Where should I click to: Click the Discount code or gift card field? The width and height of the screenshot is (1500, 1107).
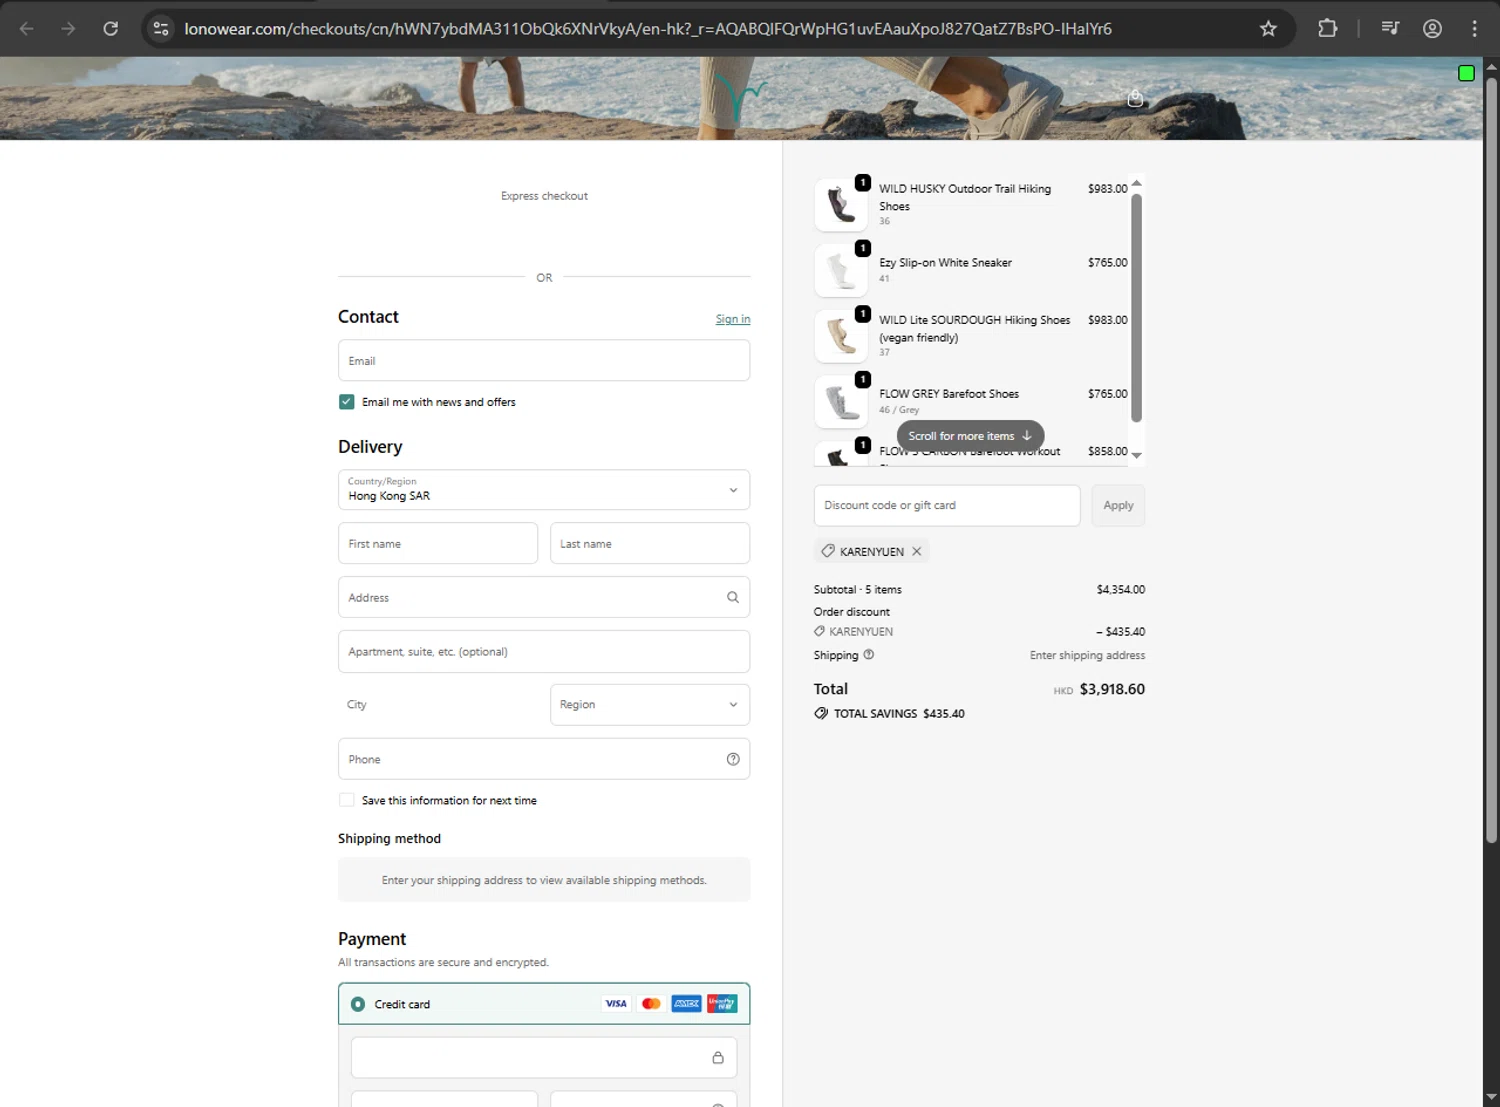point(947,505)
